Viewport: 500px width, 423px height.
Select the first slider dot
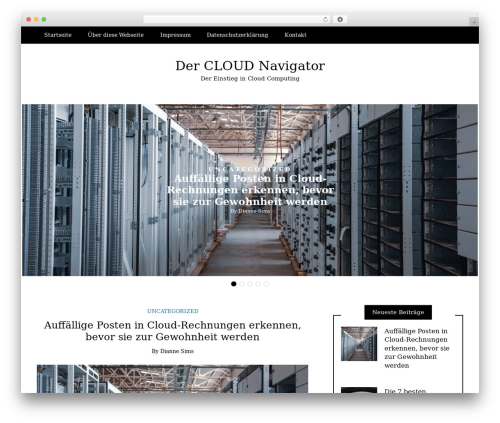pos(234,284)
